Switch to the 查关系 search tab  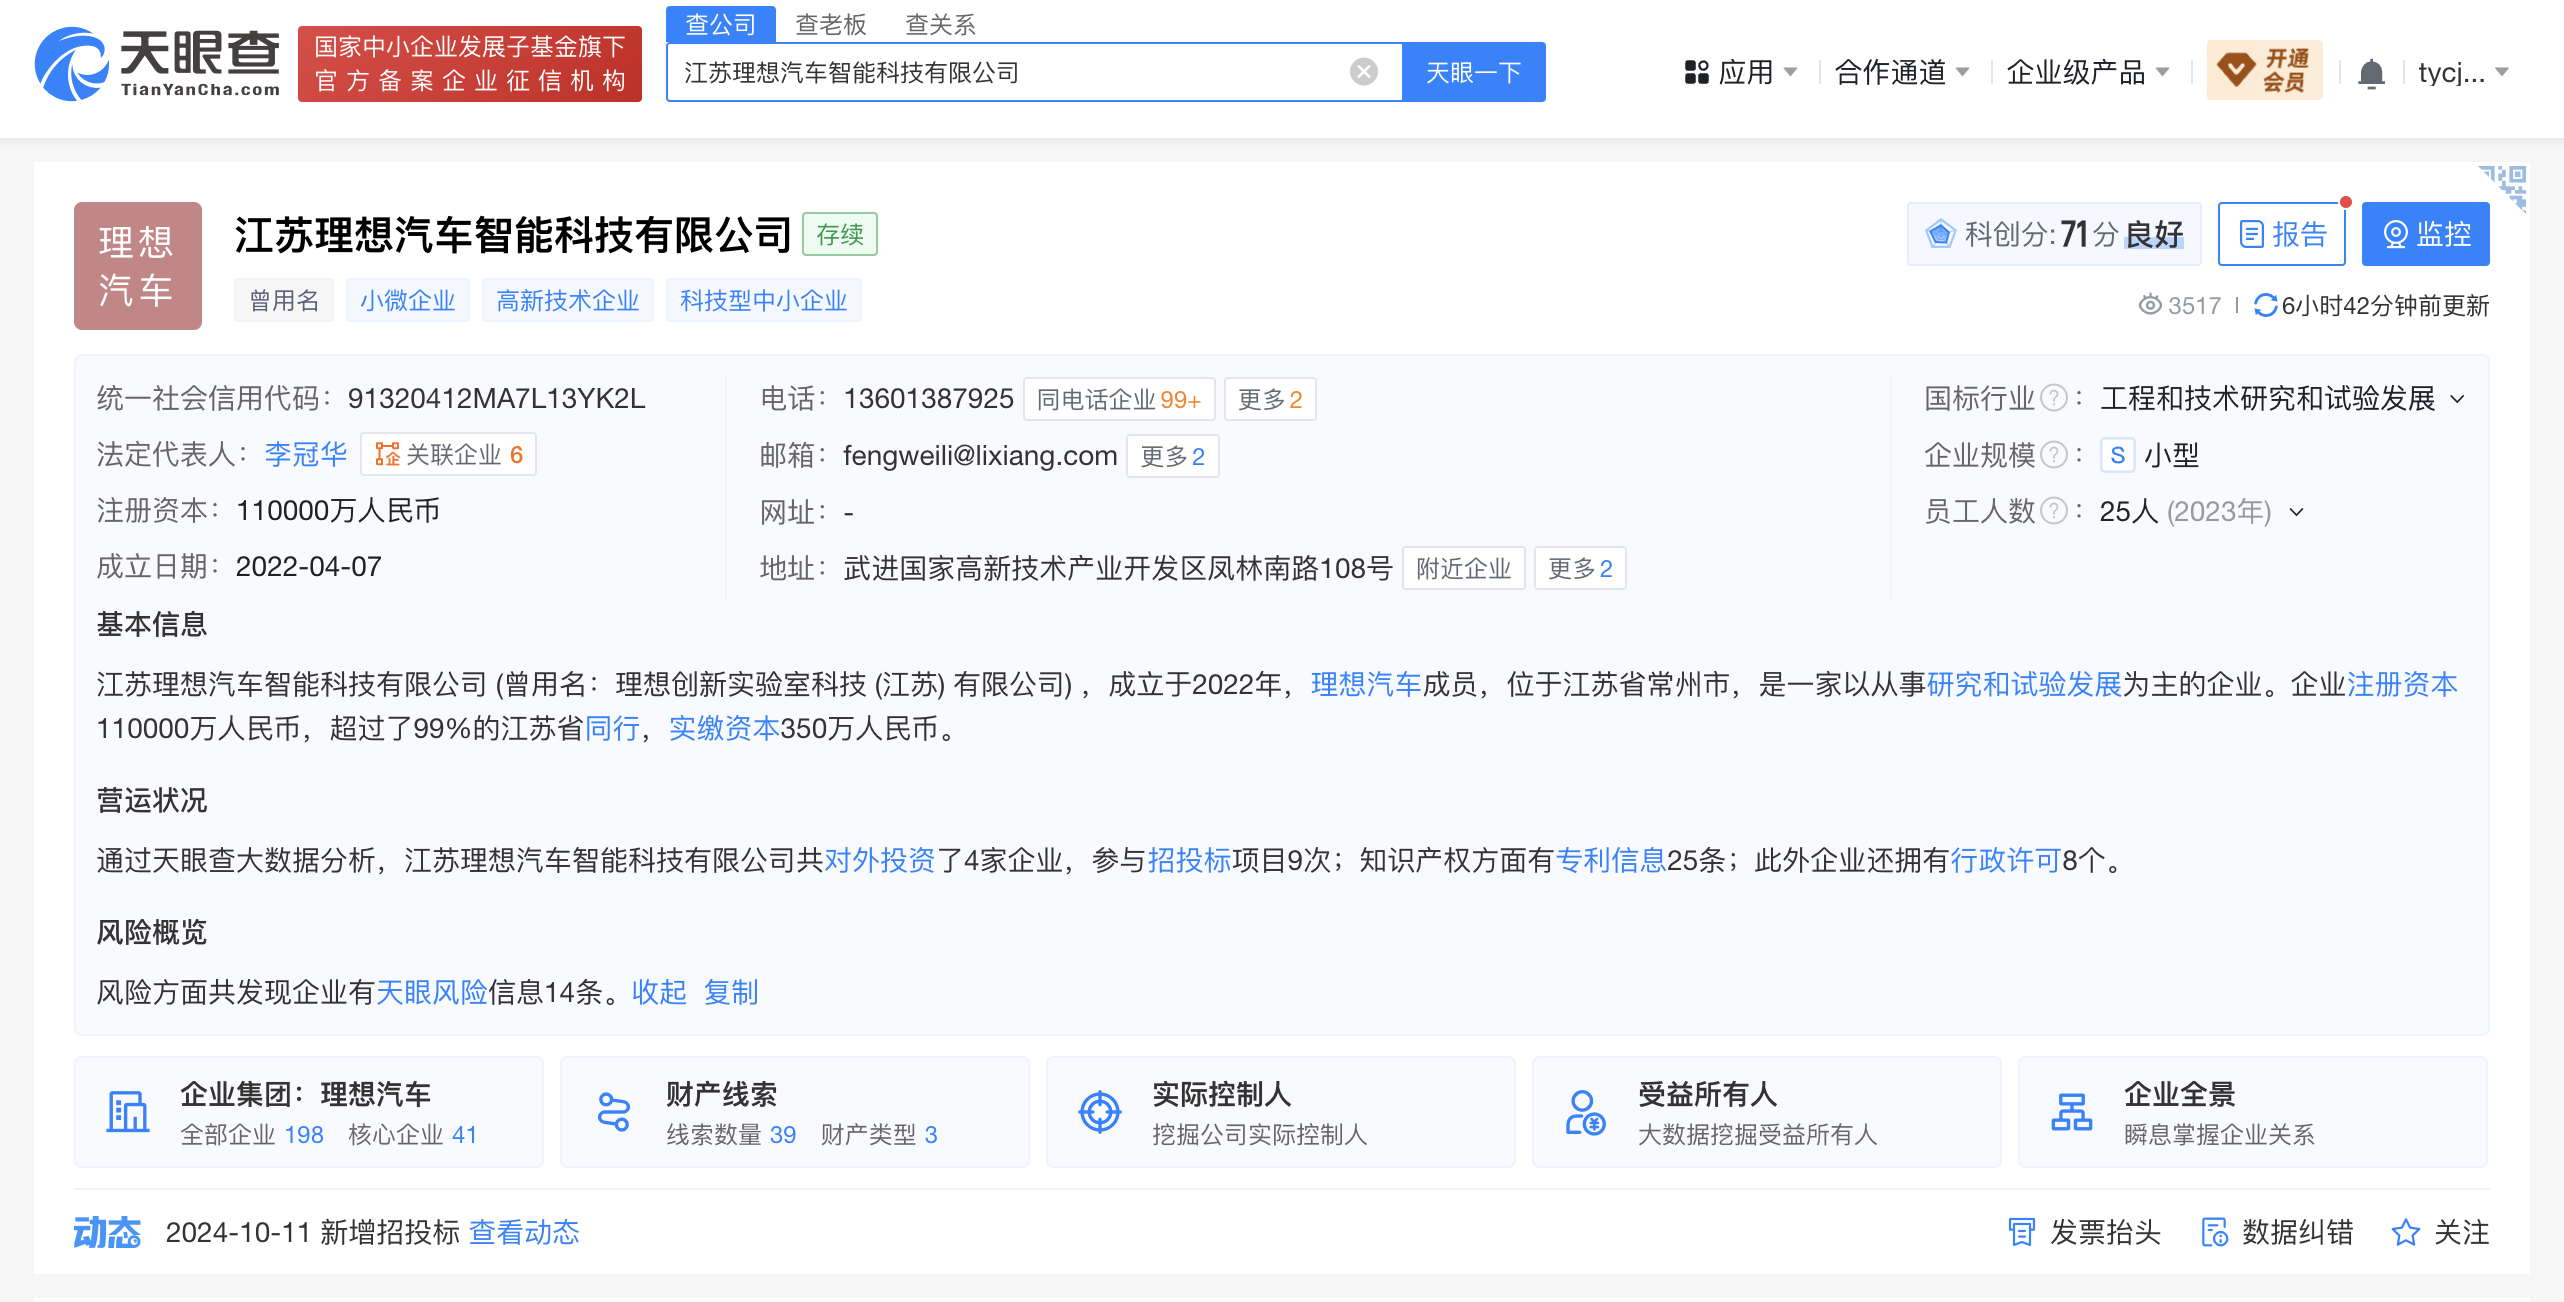[x=940, y=24]
